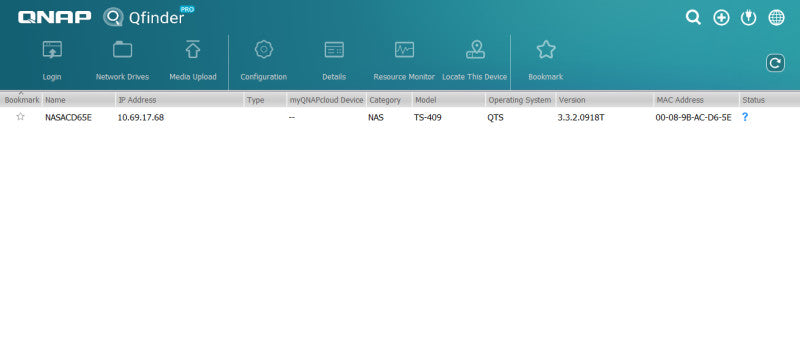This screenshot has width=800, height=360.
Task: Sort by Bookmark column header
Action: pos(21,100)
